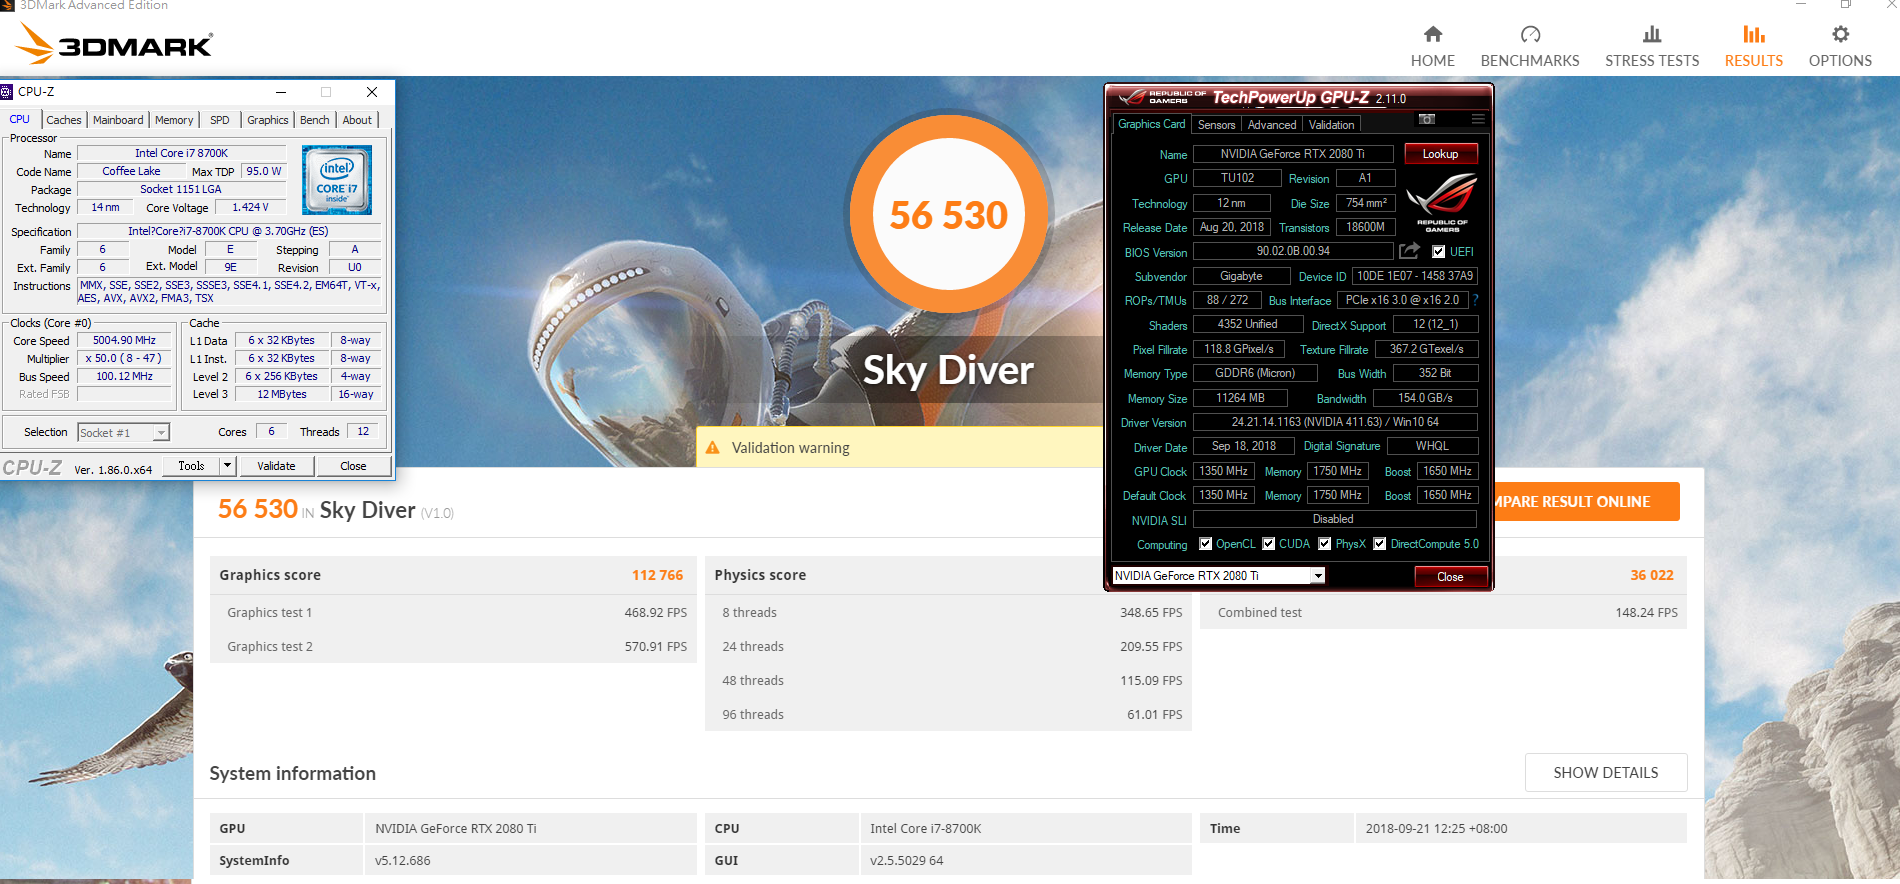Go to 3DMark BENCHMARKS section
Screen dimensions: 1900x884
pyautogui.click(x=1530, y=47)
